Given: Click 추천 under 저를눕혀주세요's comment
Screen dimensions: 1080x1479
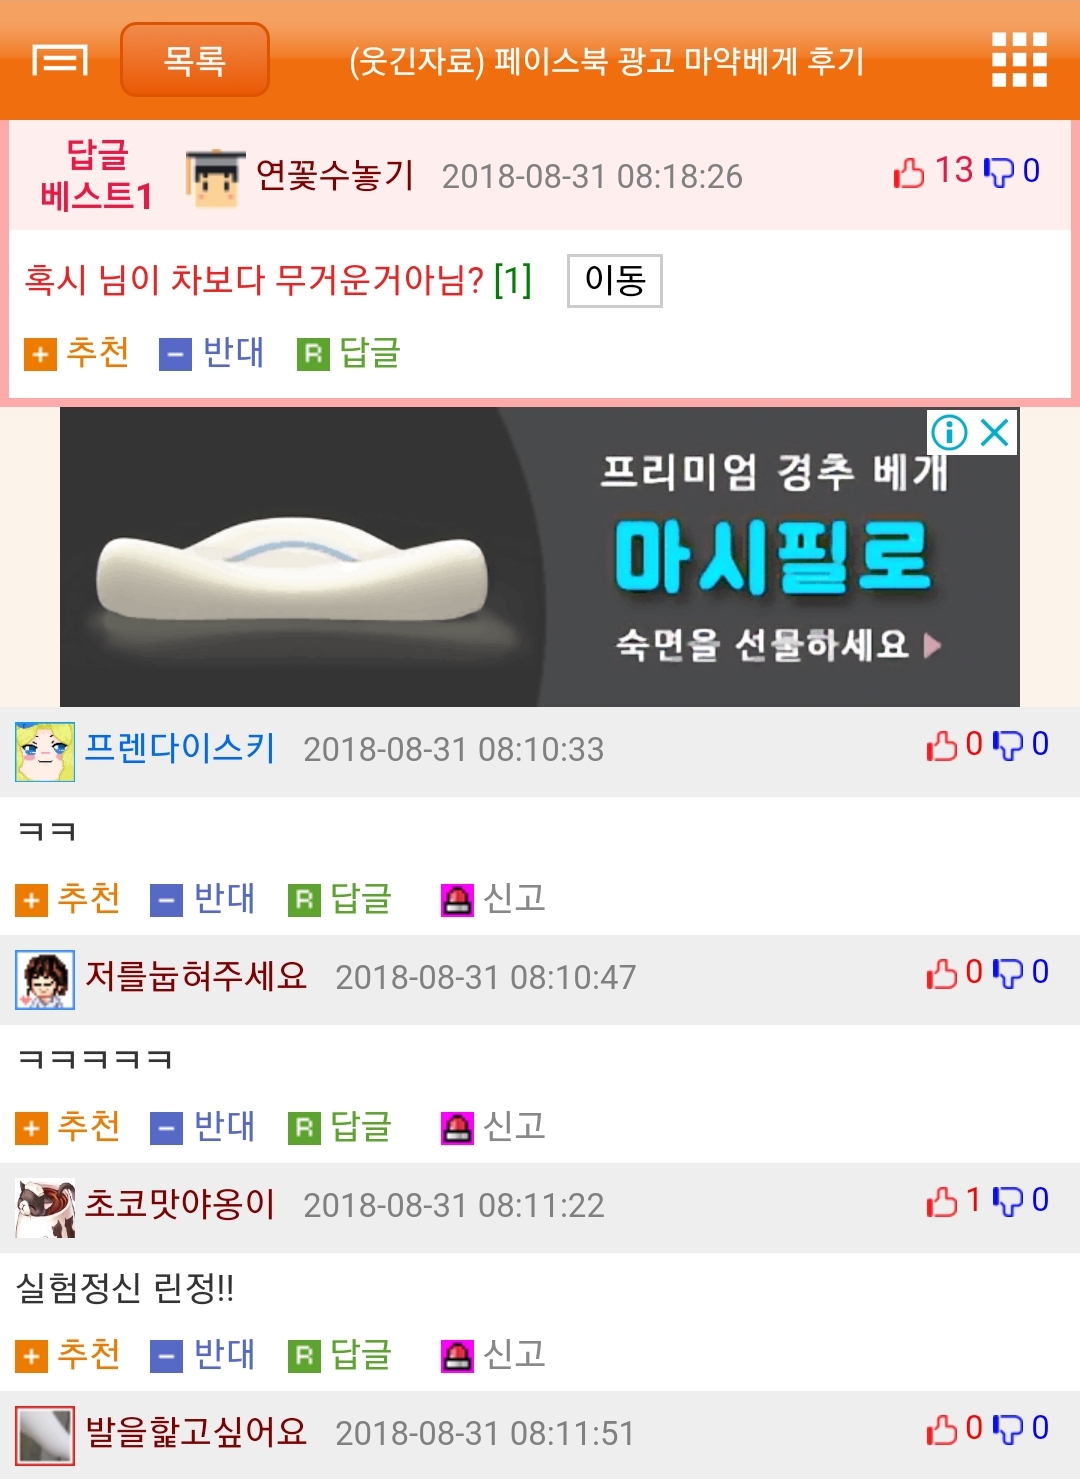Looking at the screenshot, I should [x=68, y=1126].
